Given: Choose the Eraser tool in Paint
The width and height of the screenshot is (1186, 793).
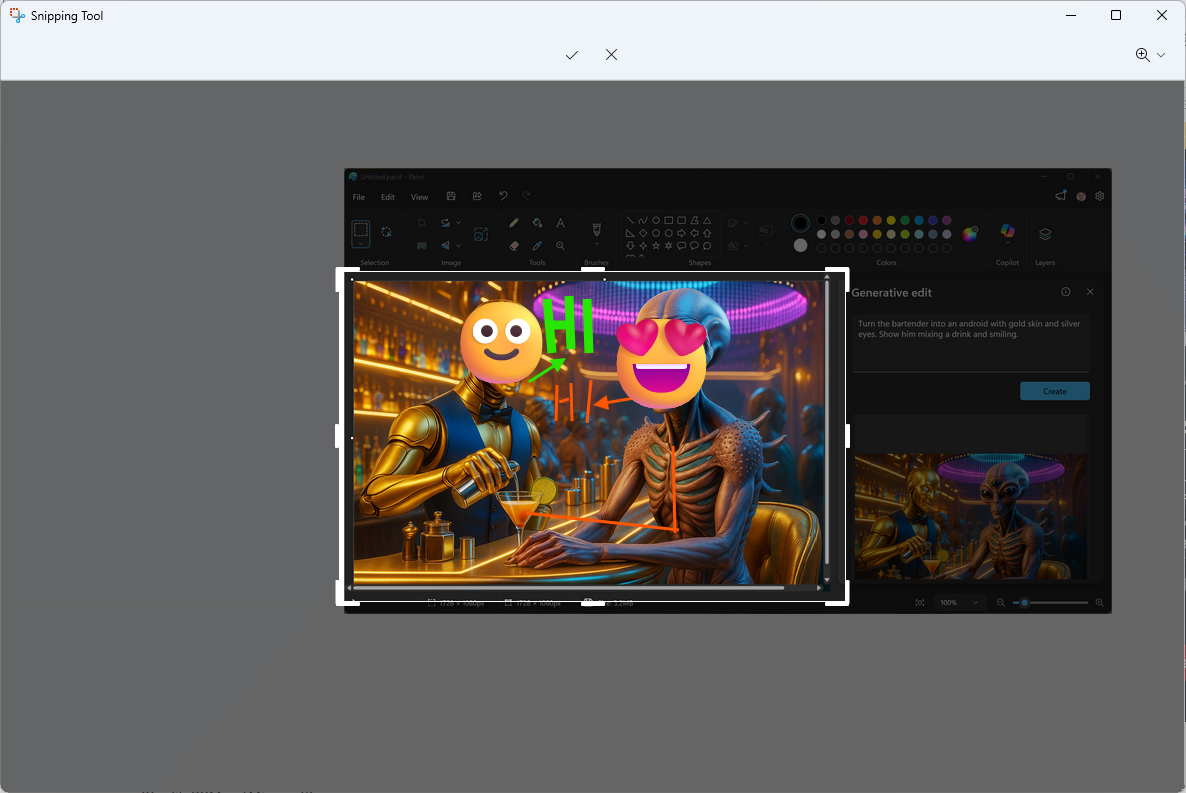Looking at the screenshot, I should 514,245.
